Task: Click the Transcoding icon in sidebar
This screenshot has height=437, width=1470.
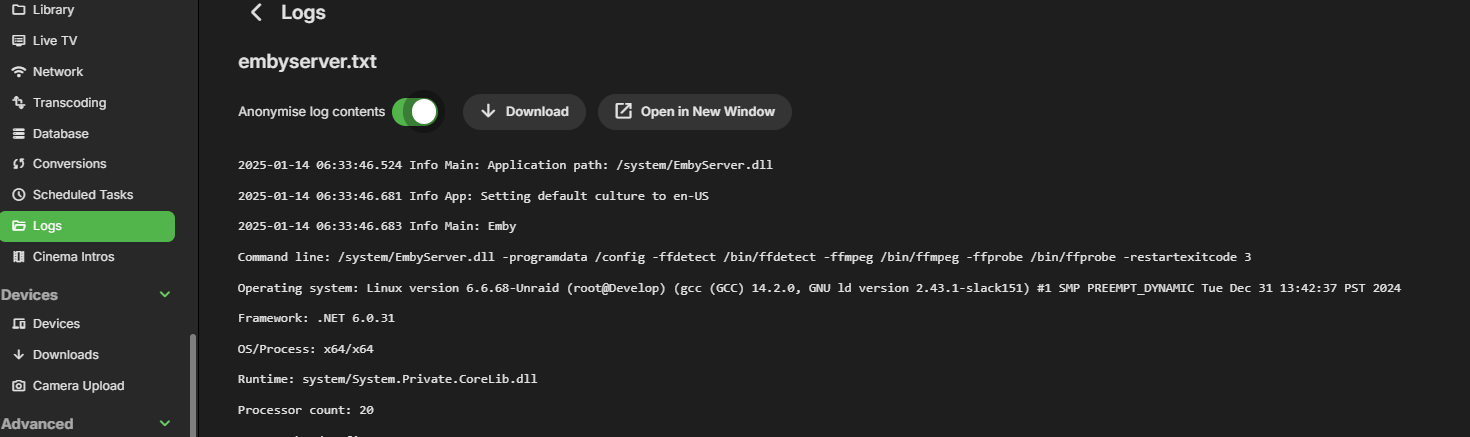Action: (x=18, y=103)
